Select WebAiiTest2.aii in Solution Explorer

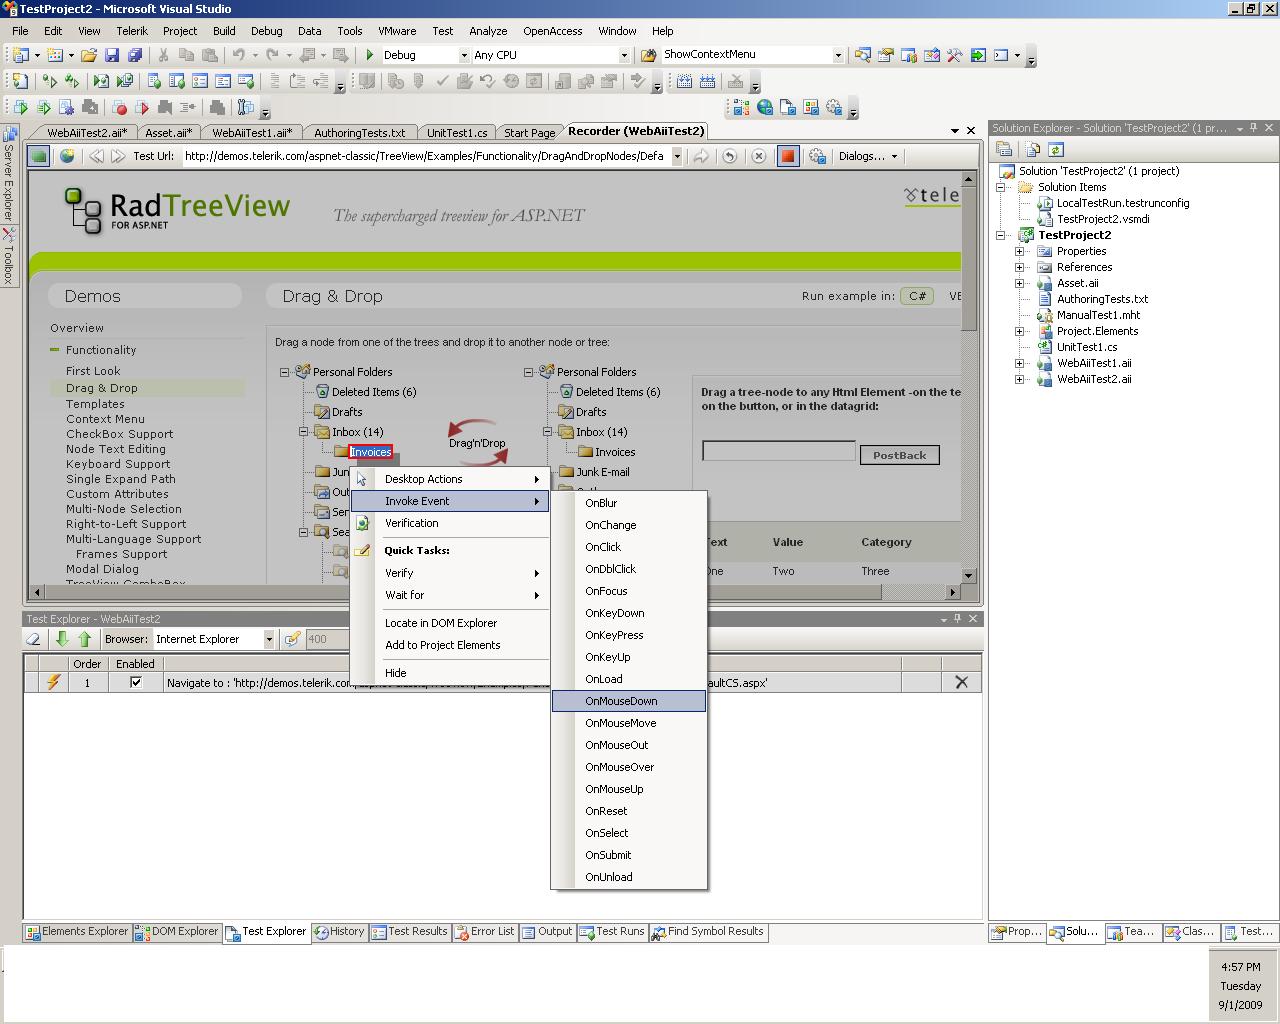click(1094, 379)
